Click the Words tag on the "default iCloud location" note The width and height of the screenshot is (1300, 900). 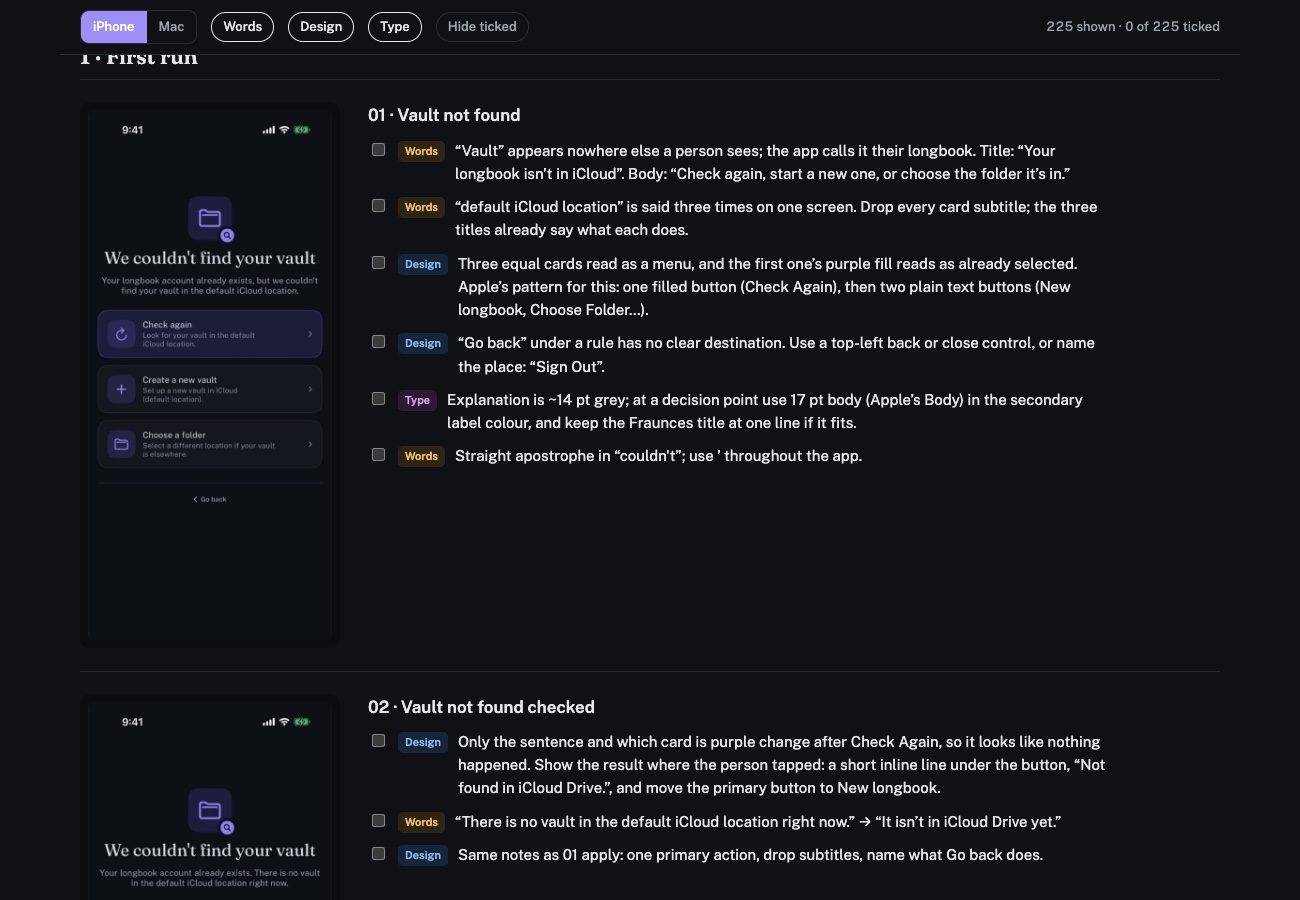(x=421, y=208)
